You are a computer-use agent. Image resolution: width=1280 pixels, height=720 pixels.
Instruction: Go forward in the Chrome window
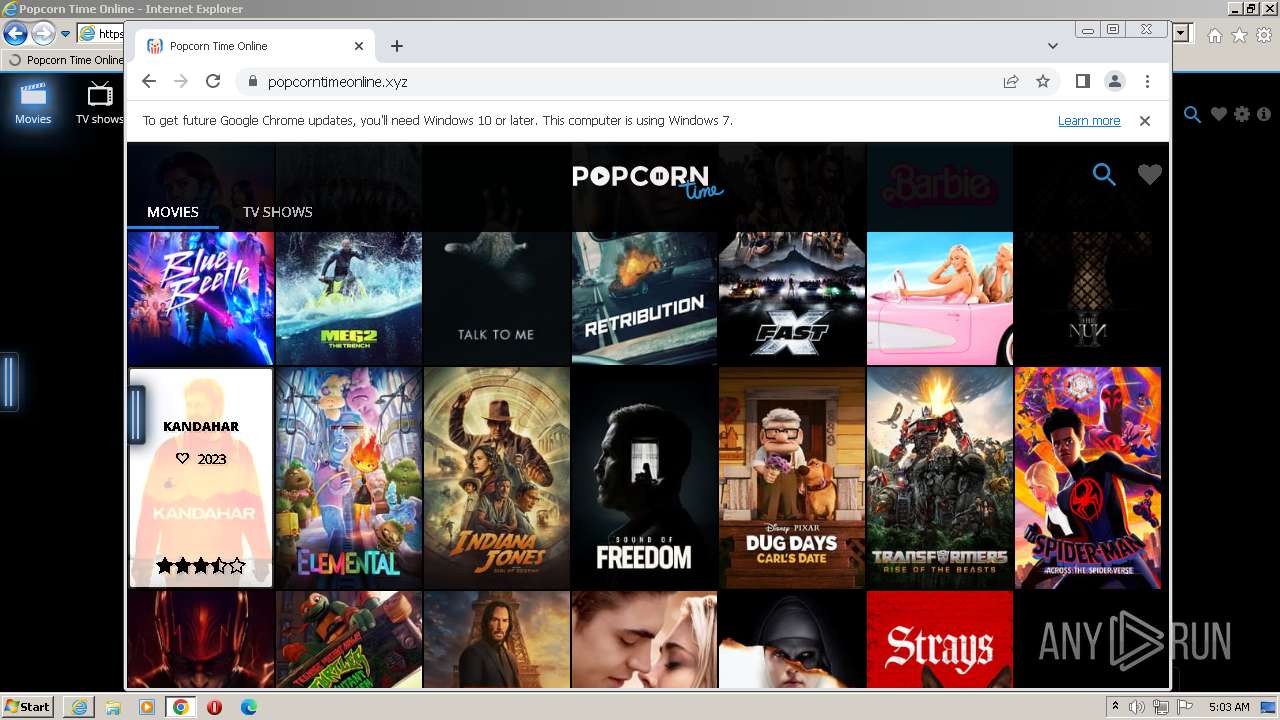[x=181, y=82]
